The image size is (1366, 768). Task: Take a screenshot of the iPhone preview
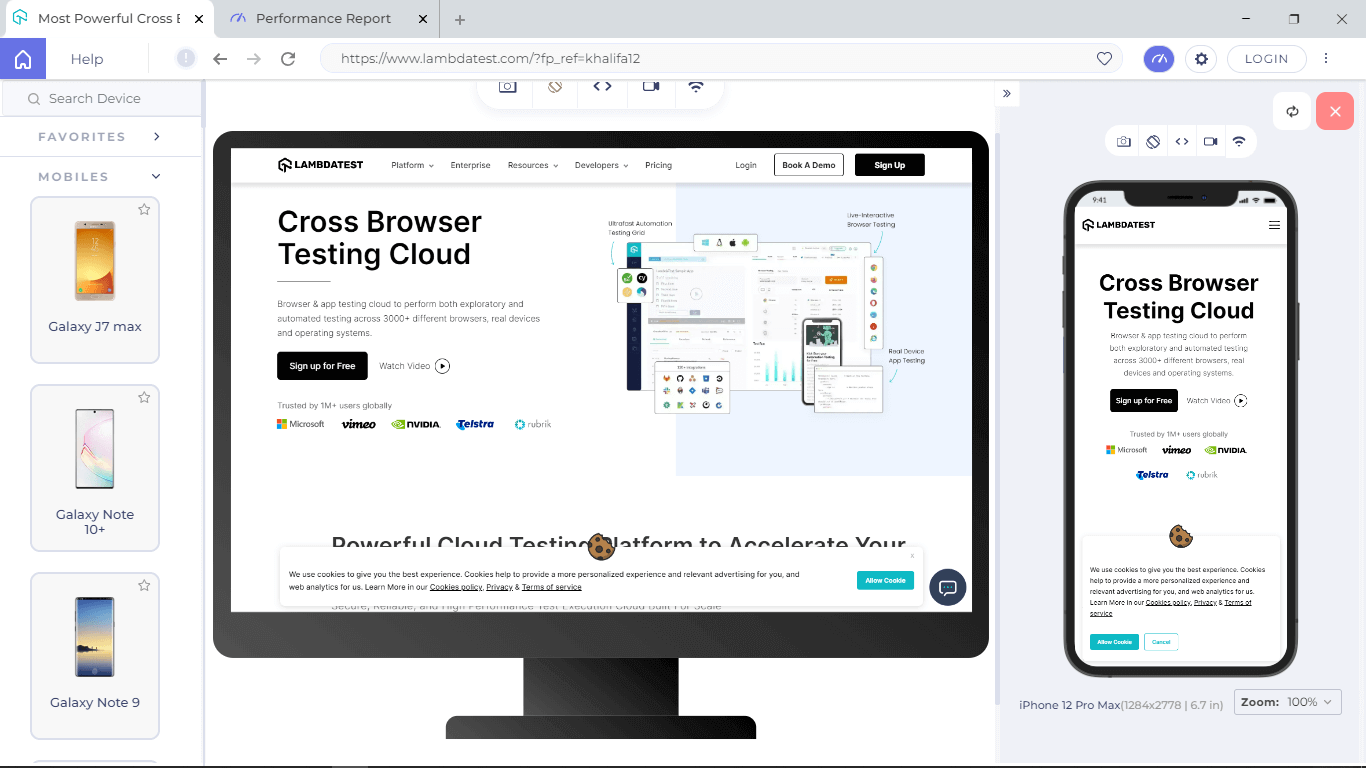(x=1124, y=142)
